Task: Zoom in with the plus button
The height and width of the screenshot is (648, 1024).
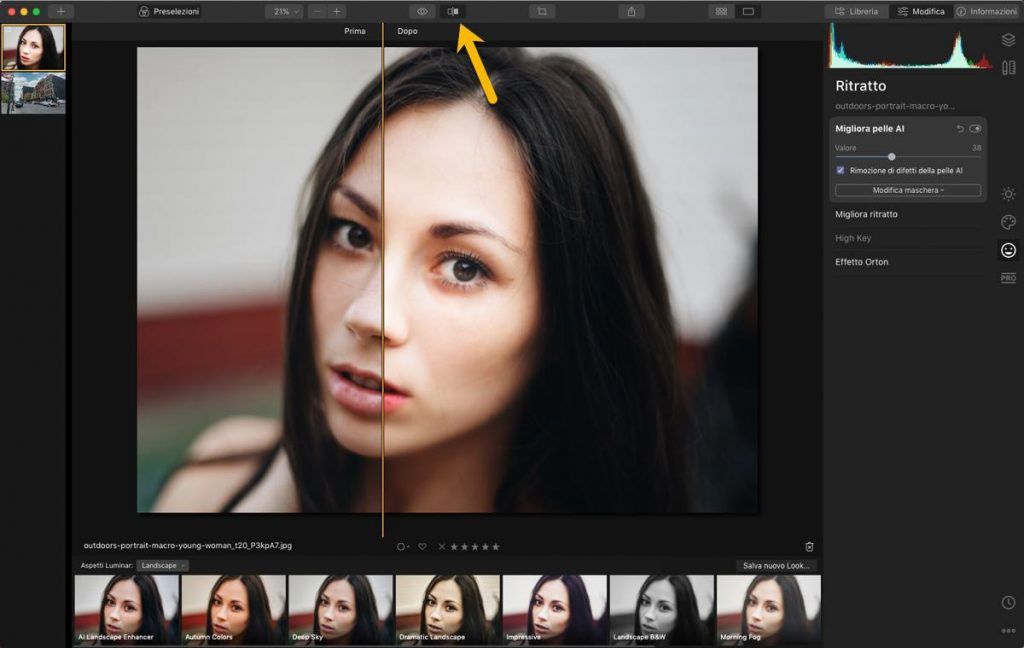Action: (337, 11)
